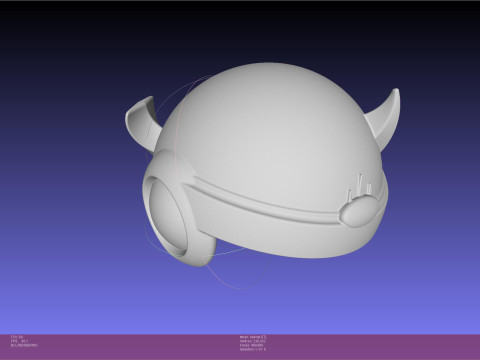Viewport: 480px width, 360px height.
Task: Click the mesh vertices and faces info text
Action: coord(253,343)
